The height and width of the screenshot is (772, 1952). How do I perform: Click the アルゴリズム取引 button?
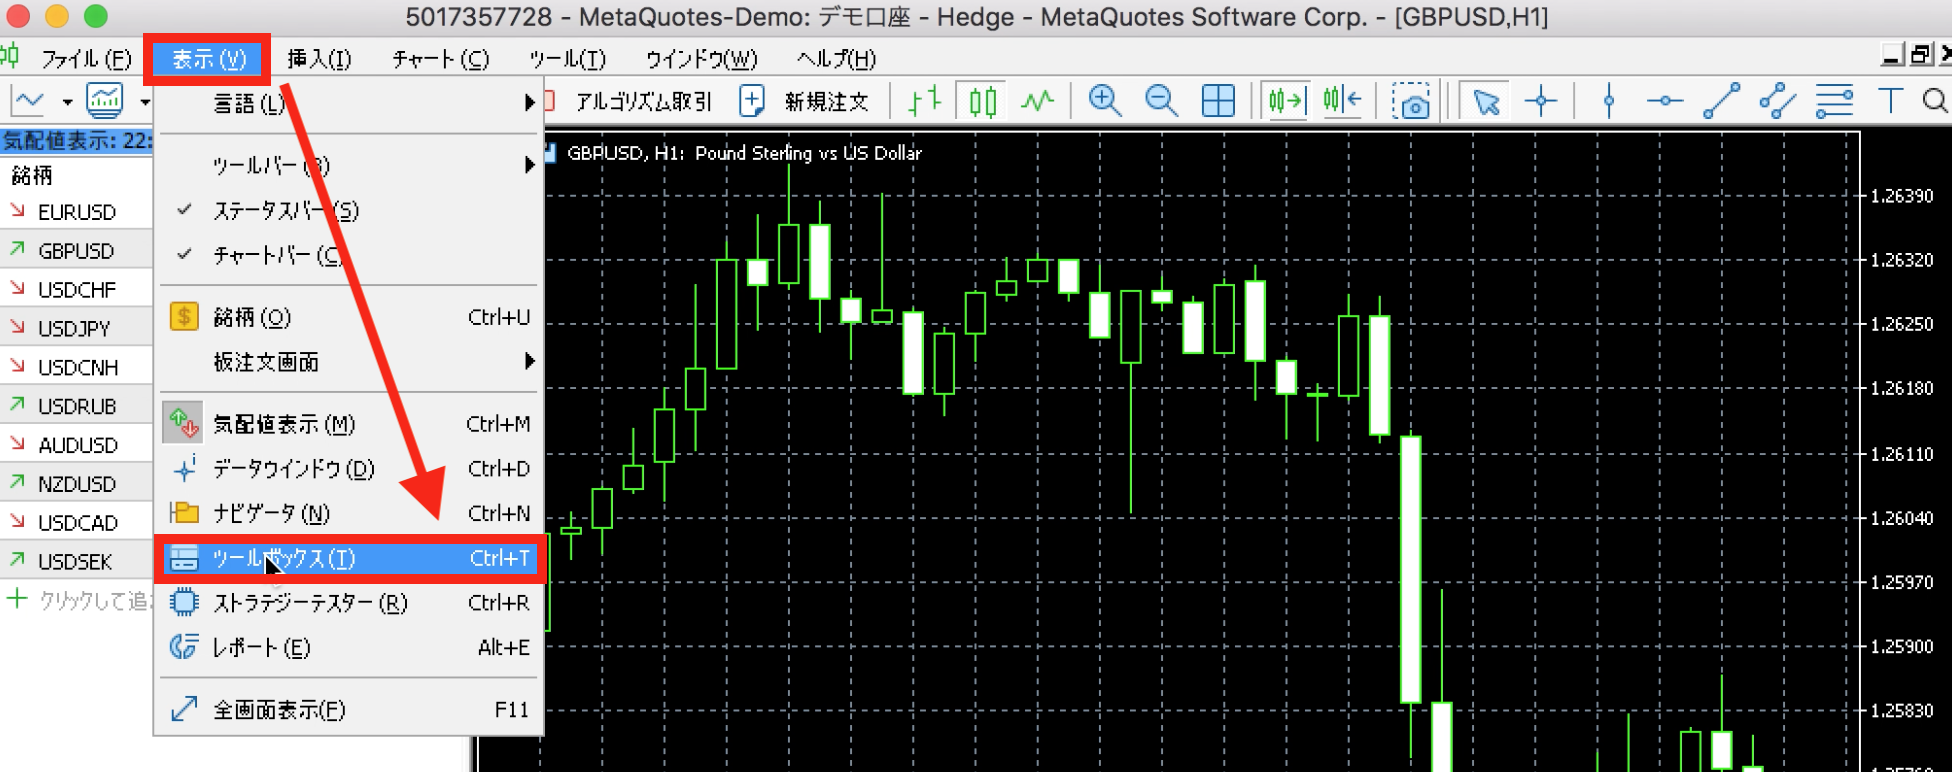(x=643, y=101)
